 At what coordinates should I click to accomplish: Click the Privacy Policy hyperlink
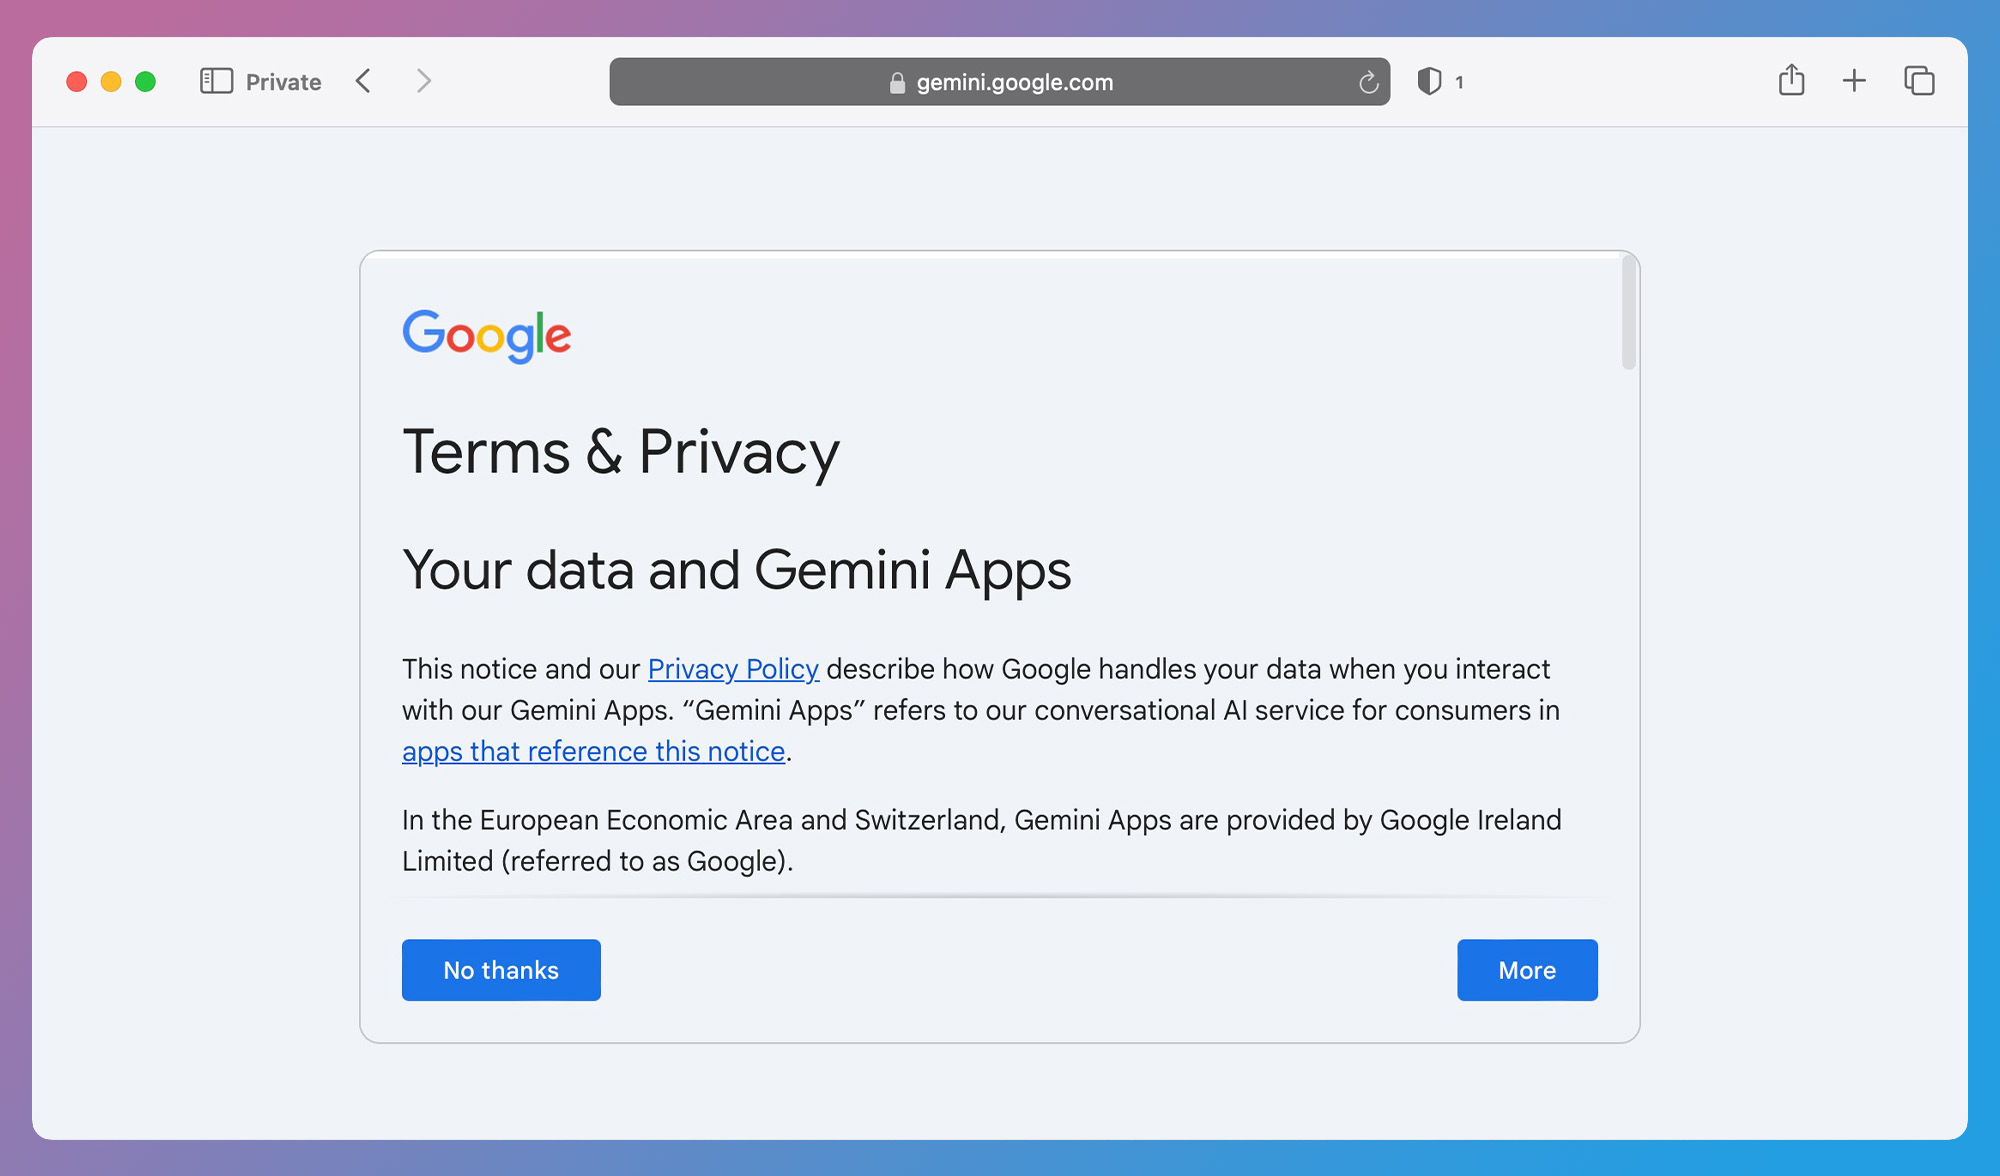[732, 668]
